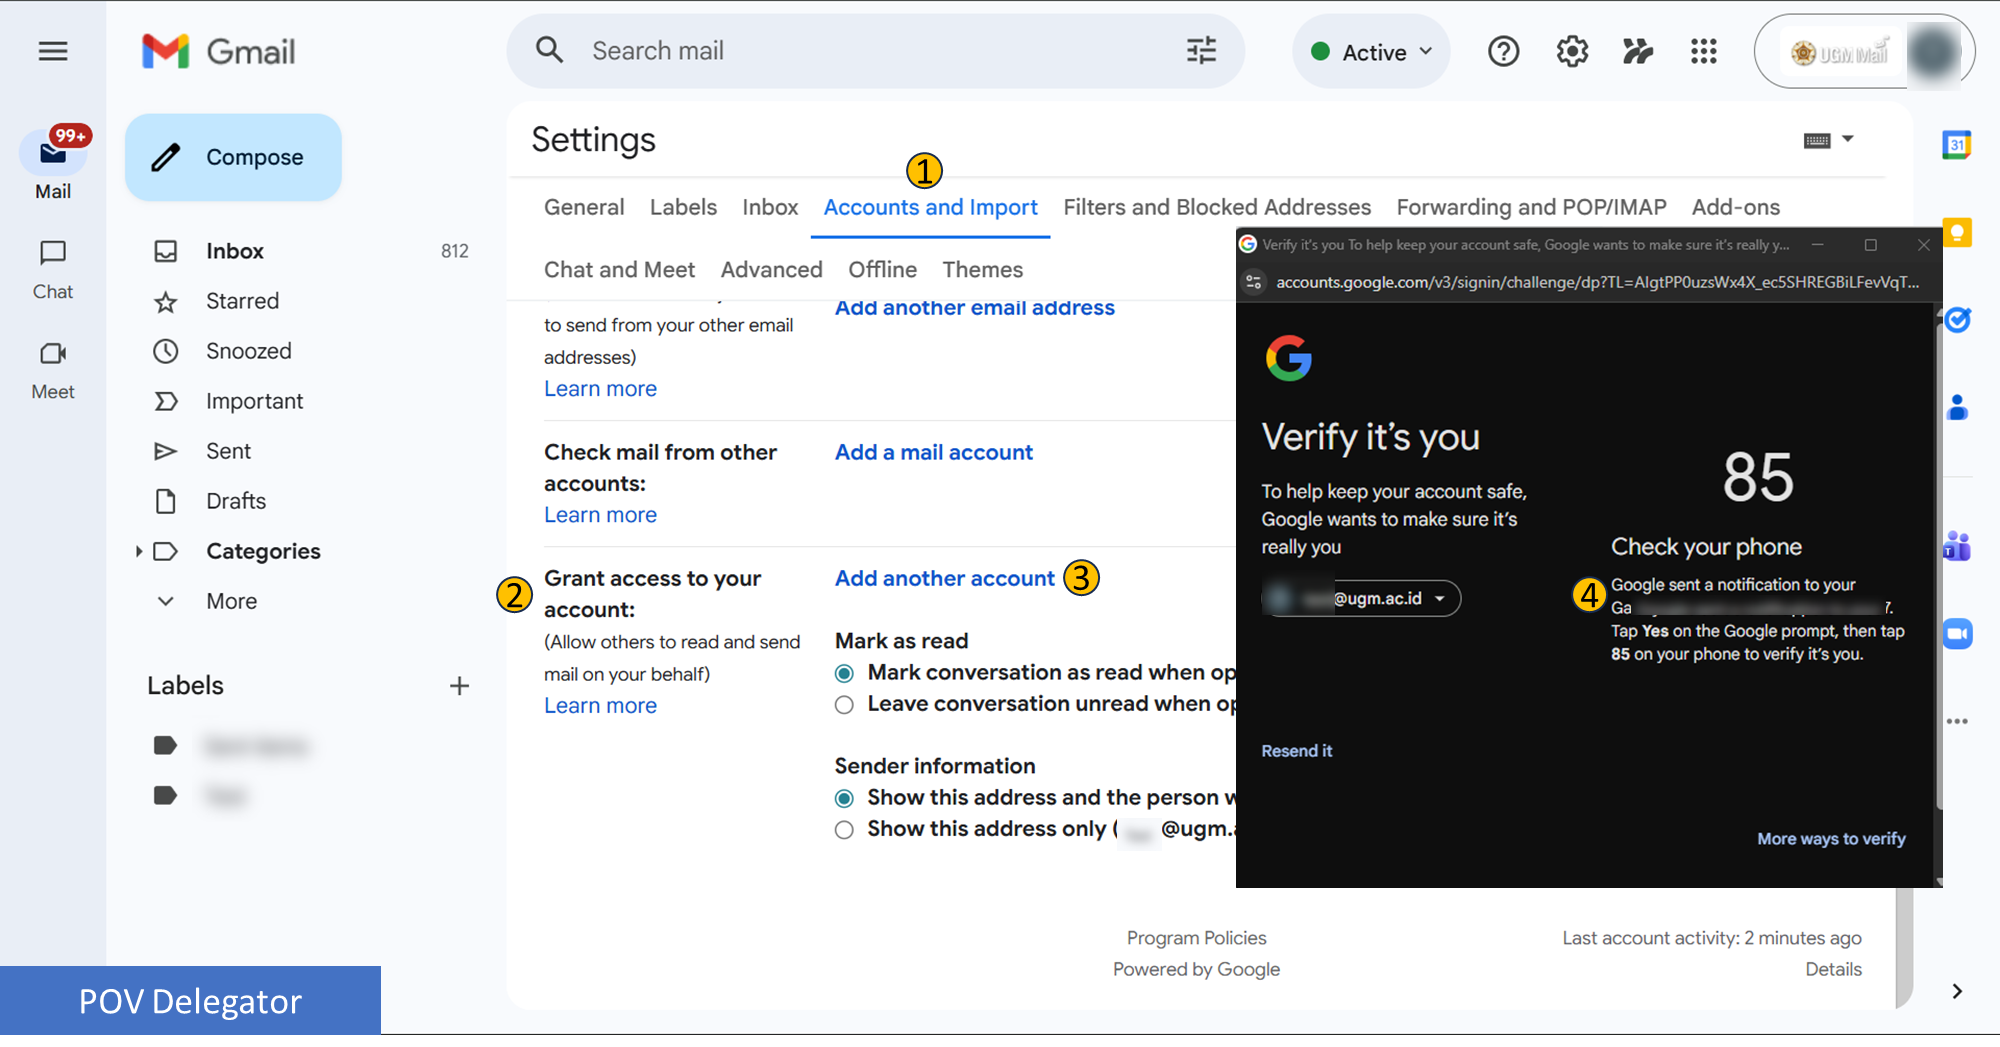This screenshot has width=2000, height=1047.
Task: Add a new label with plus icon
Action: click(459, 686)
